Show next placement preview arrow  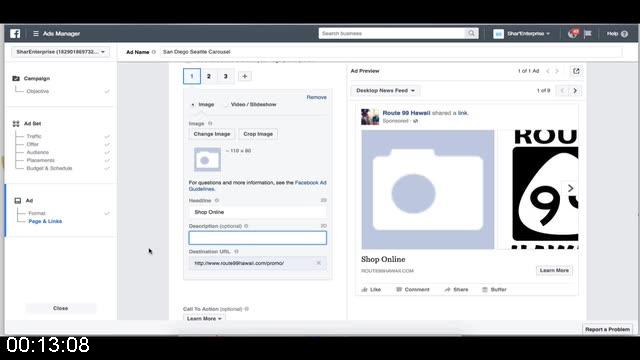pos(575,91)
